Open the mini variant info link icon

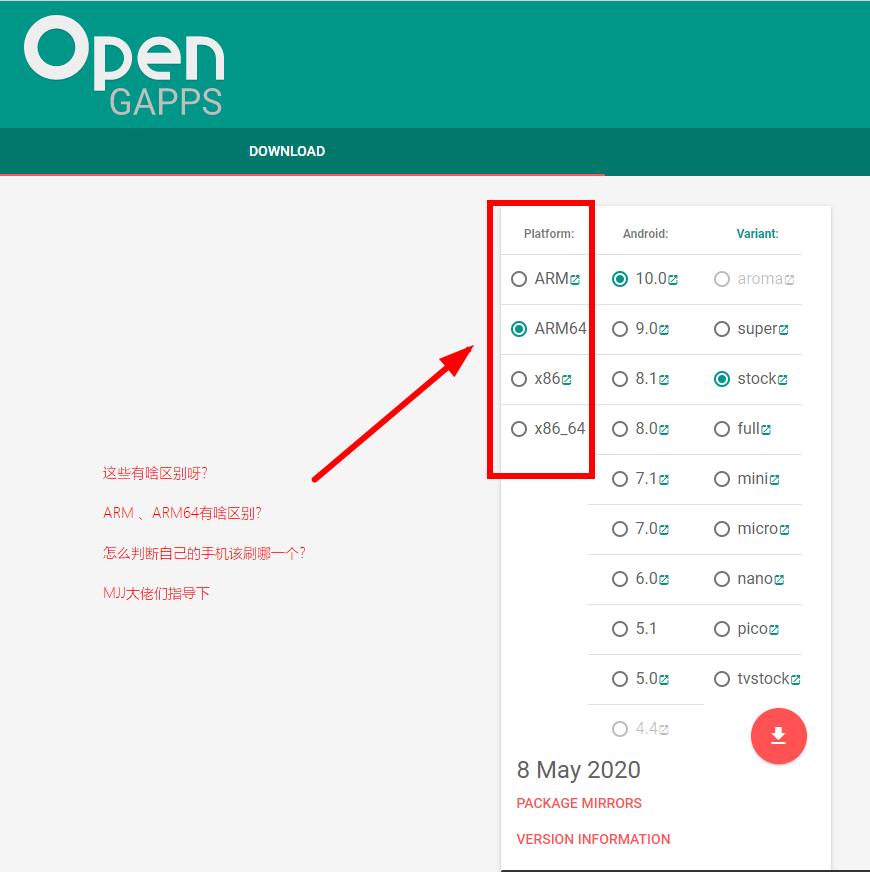[x=774, y=479]
